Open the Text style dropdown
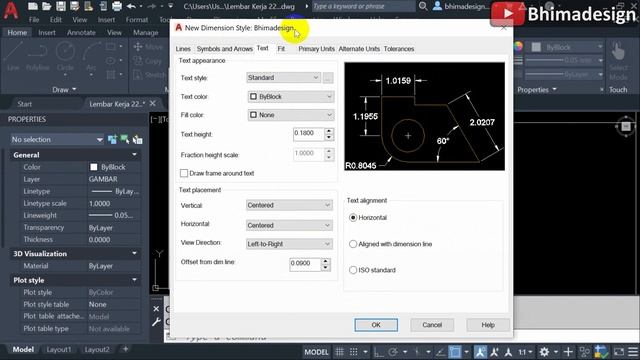 [283, 78]
